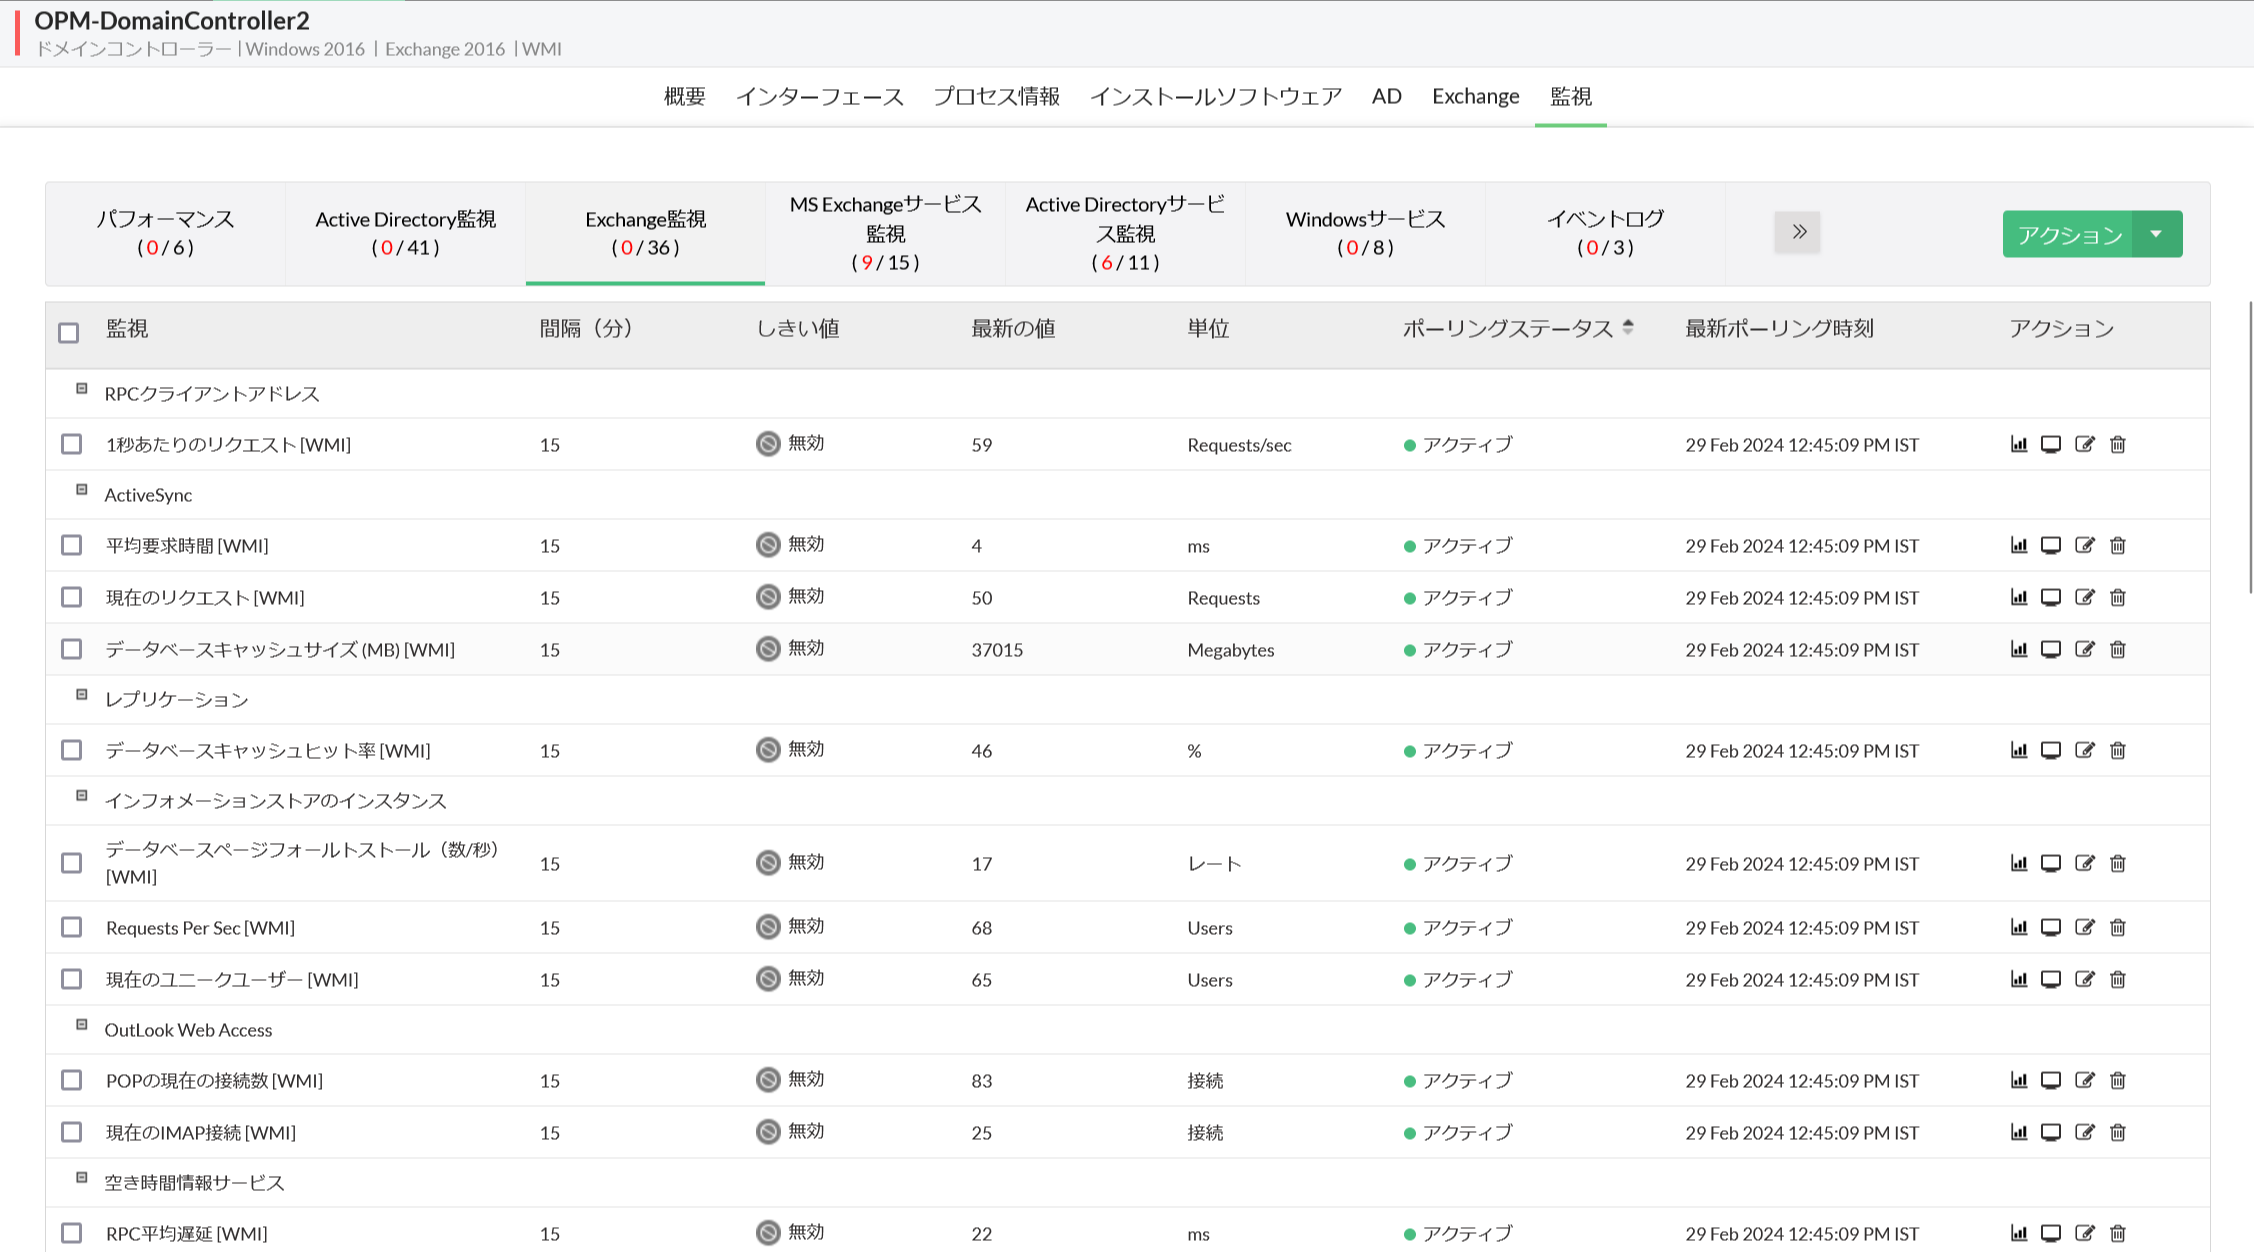This screenshot has height=1252, width=2254.
Task: Click the vertical scrollbar on the right
Action: pyautogui.click(x=2250, y=445)
